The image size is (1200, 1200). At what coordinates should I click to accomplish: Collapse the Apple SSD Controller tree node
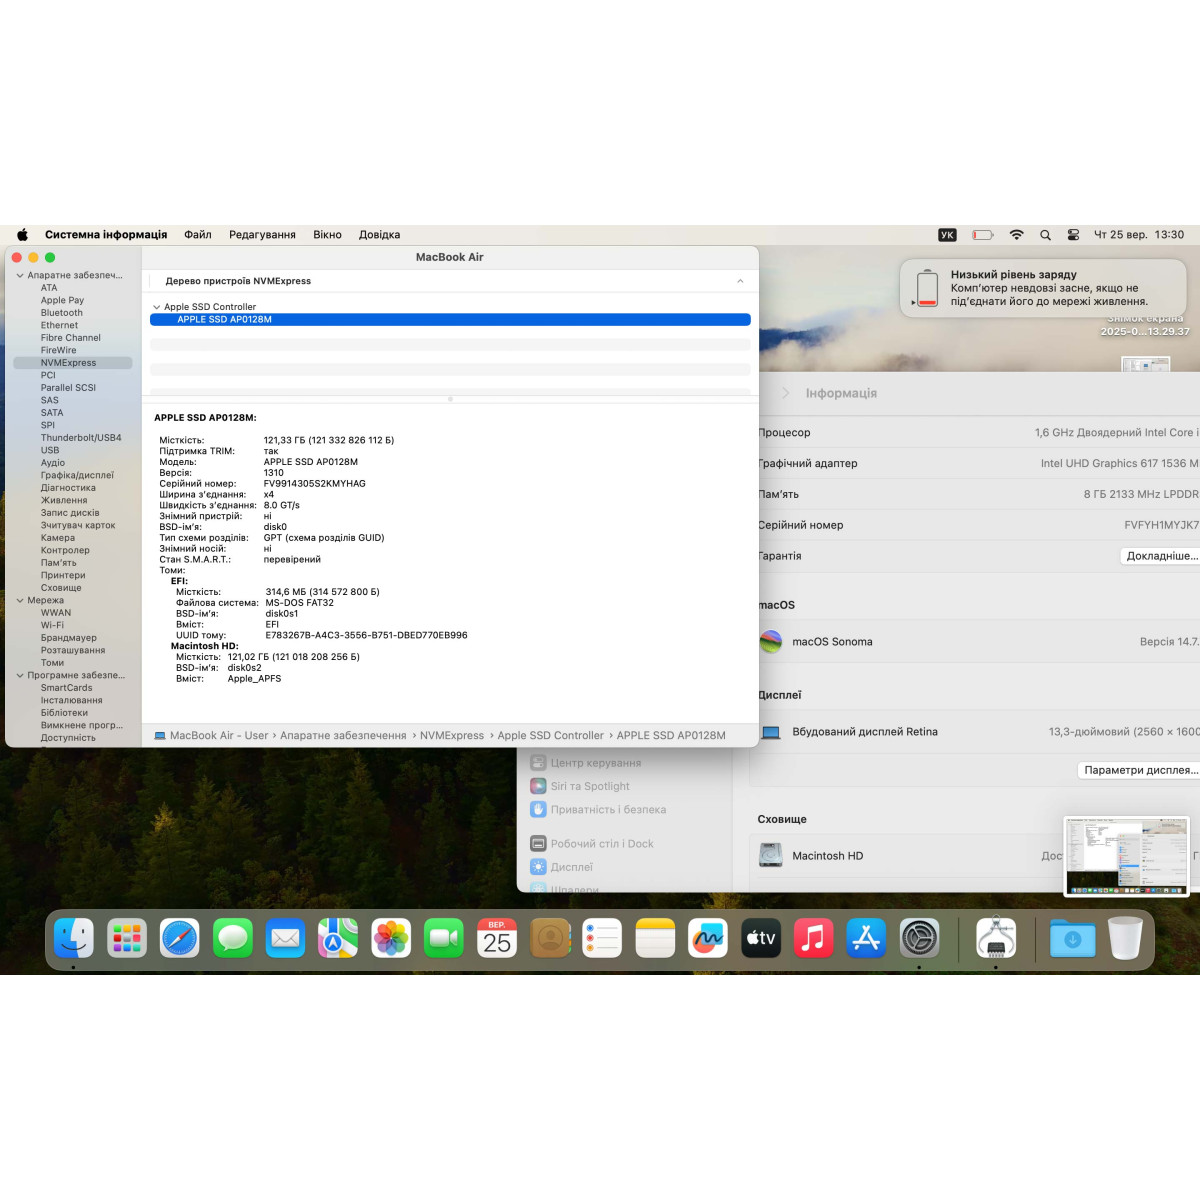pos(157,307)
